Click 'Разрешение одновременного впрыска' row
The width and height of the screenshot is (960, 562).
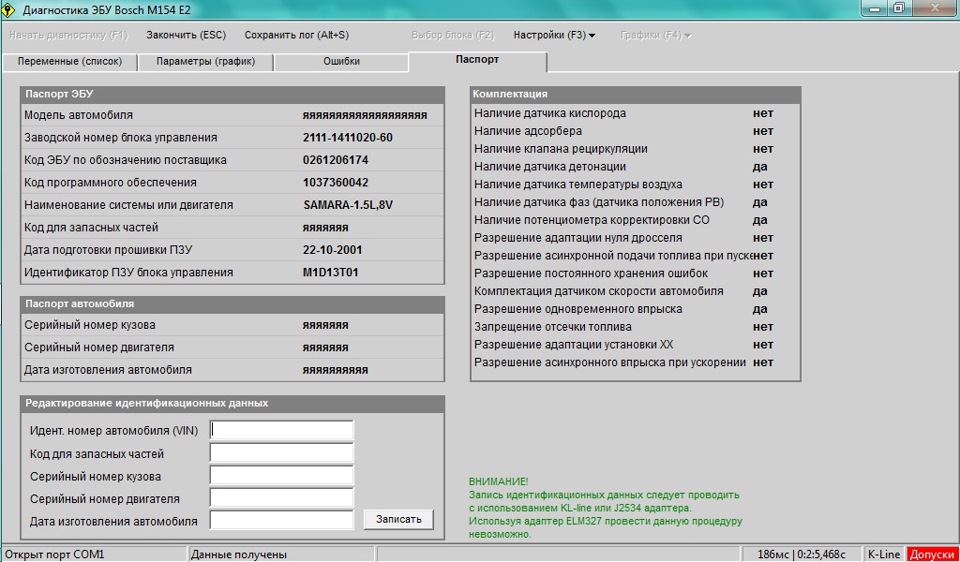(x=636, y=309)
